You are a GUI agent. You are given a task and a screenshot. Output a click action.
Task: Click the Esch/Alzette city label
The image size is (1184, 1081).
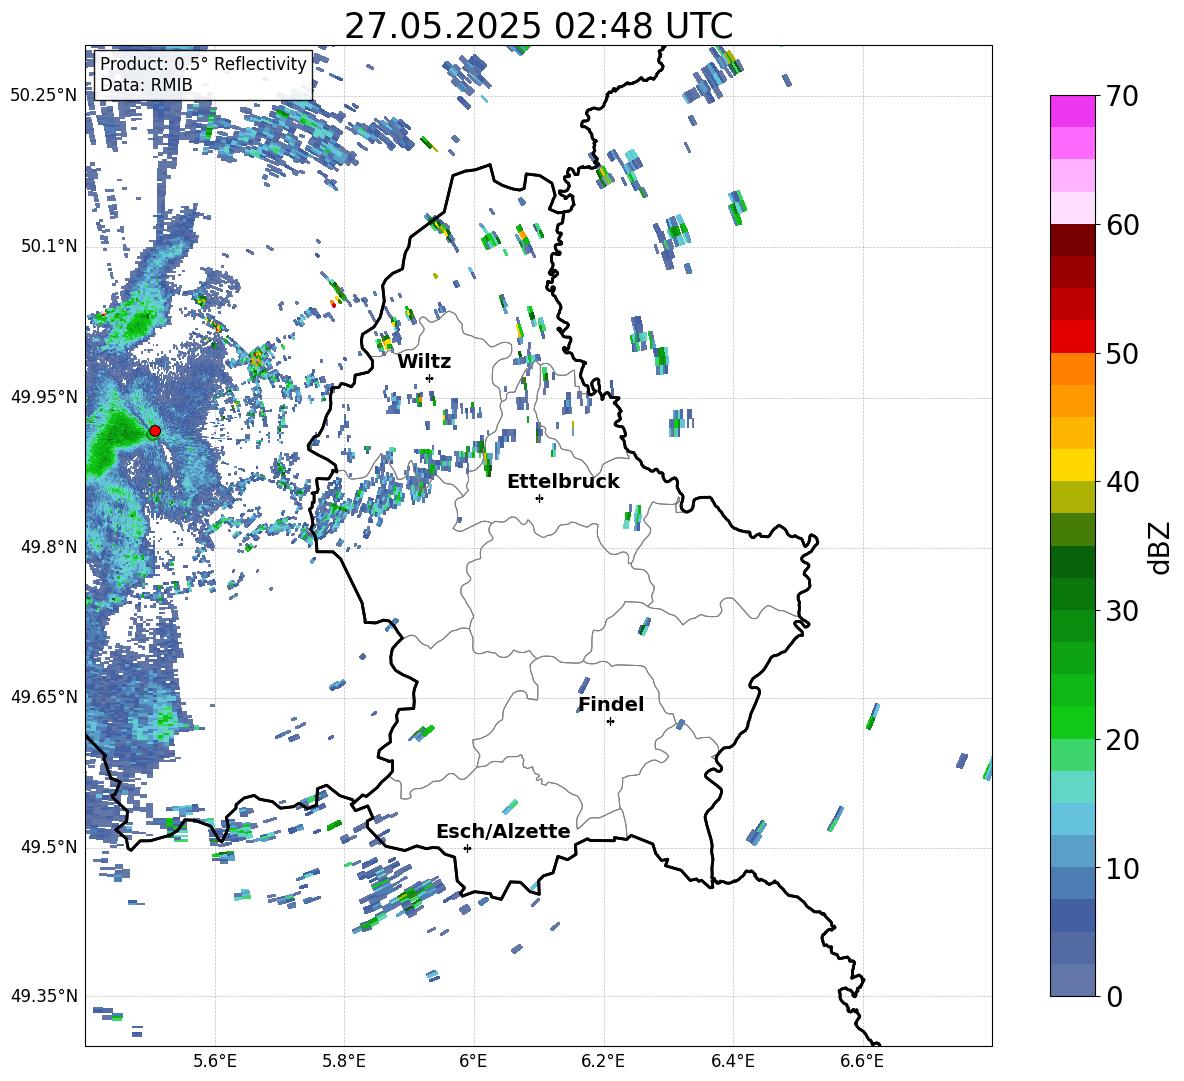click(x=503, y=831)
